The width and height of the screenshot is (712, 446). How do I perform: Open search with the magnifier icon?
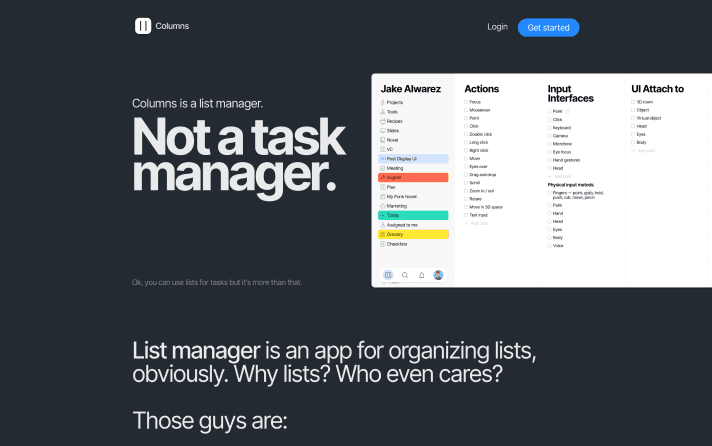(x=405, y=275)
